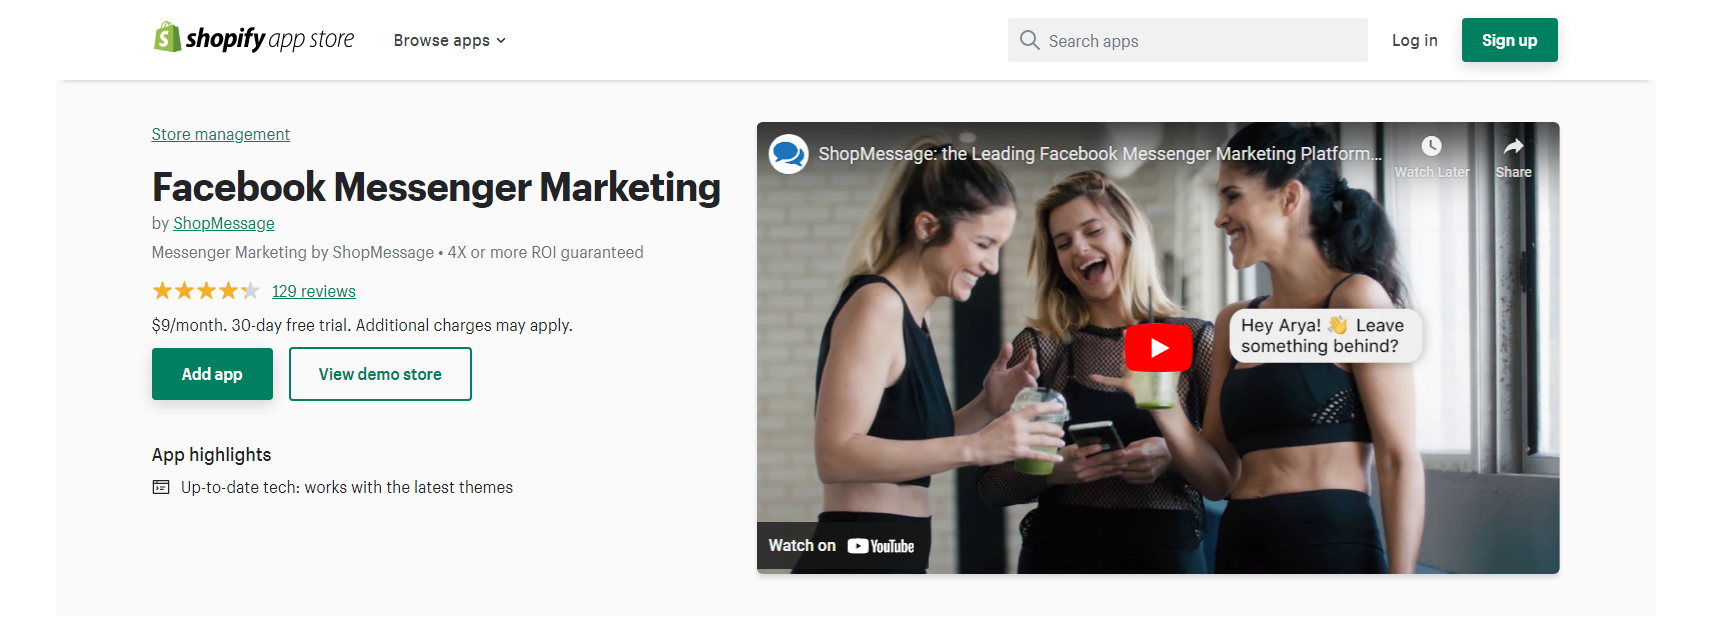Click the star rating icons
The height and width of the screenshot is (637, 1725).
[205, 291]
